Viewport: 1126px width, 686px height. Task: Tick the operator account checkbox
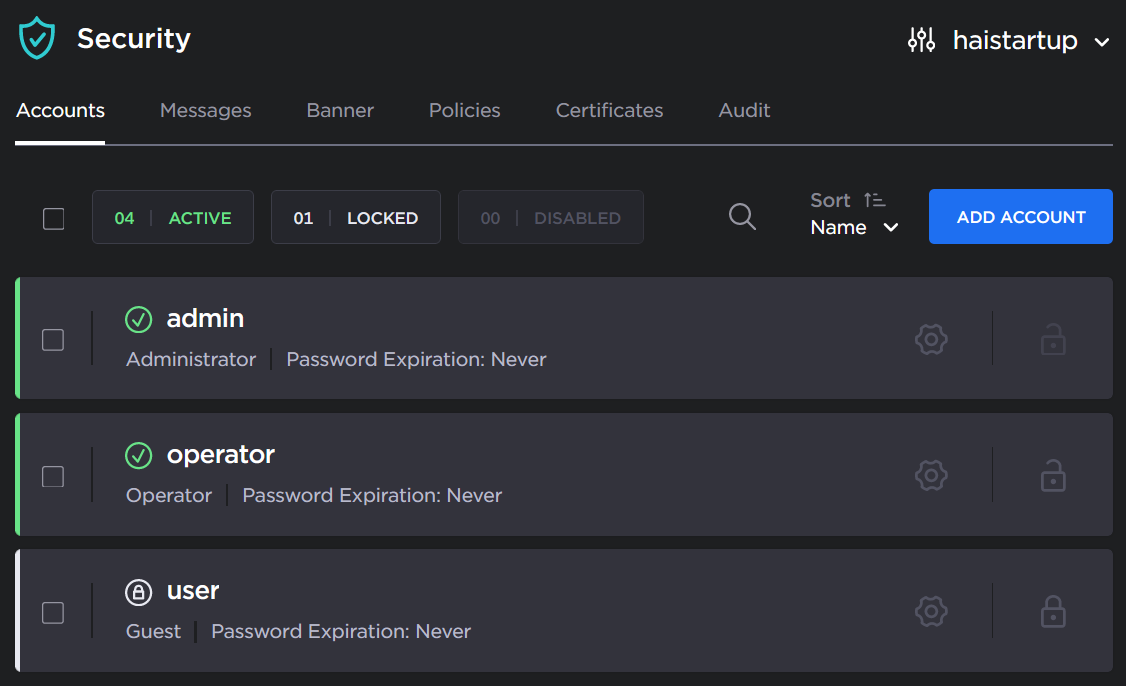[53, 476]
